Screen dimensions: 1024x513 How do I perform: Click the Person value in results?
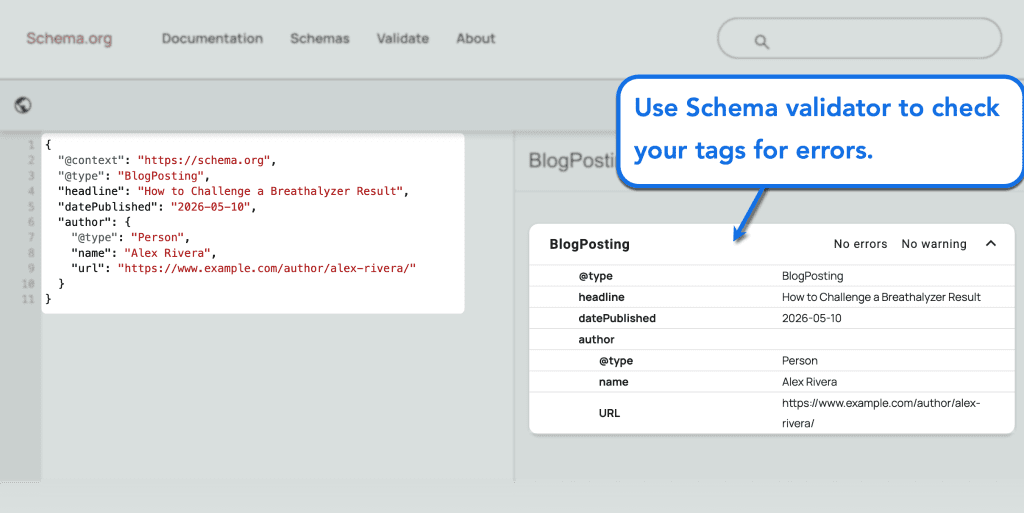[799, 361]
